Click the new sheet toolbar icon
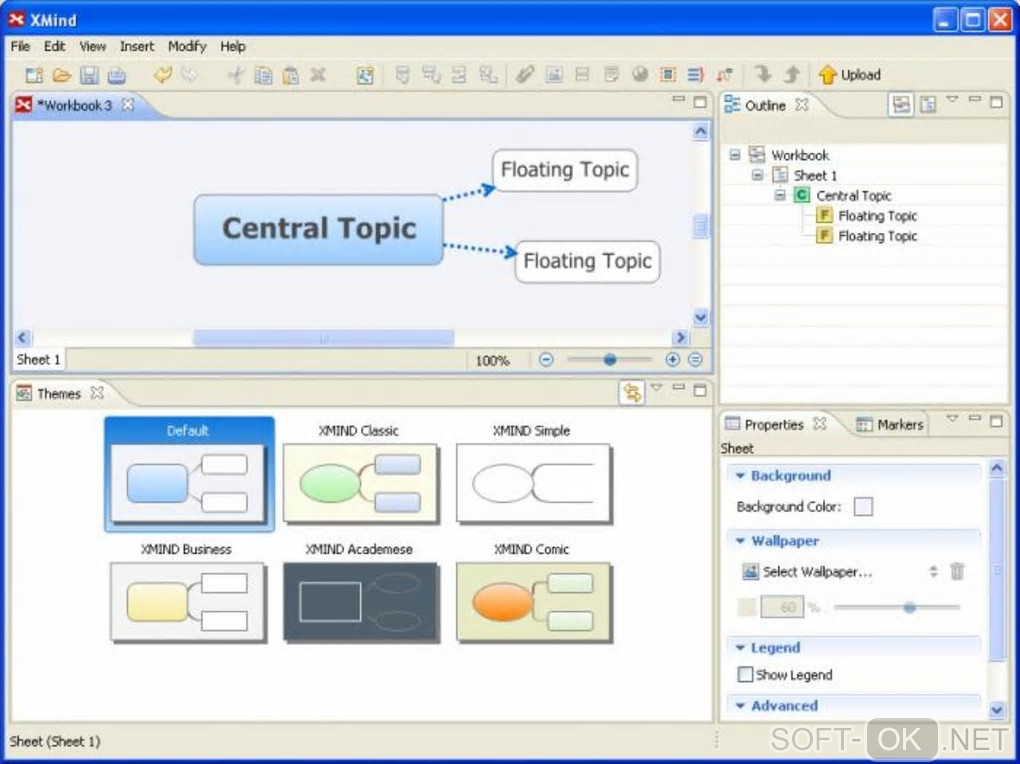The width and height of the screenshot is (1020, 764). [x=366, y=75]
